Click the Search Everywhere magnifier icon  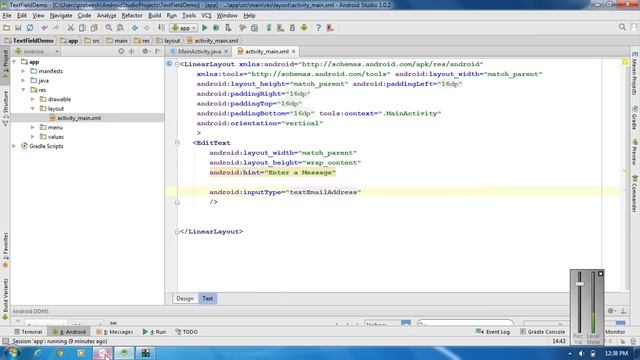[x=622, y=27]
